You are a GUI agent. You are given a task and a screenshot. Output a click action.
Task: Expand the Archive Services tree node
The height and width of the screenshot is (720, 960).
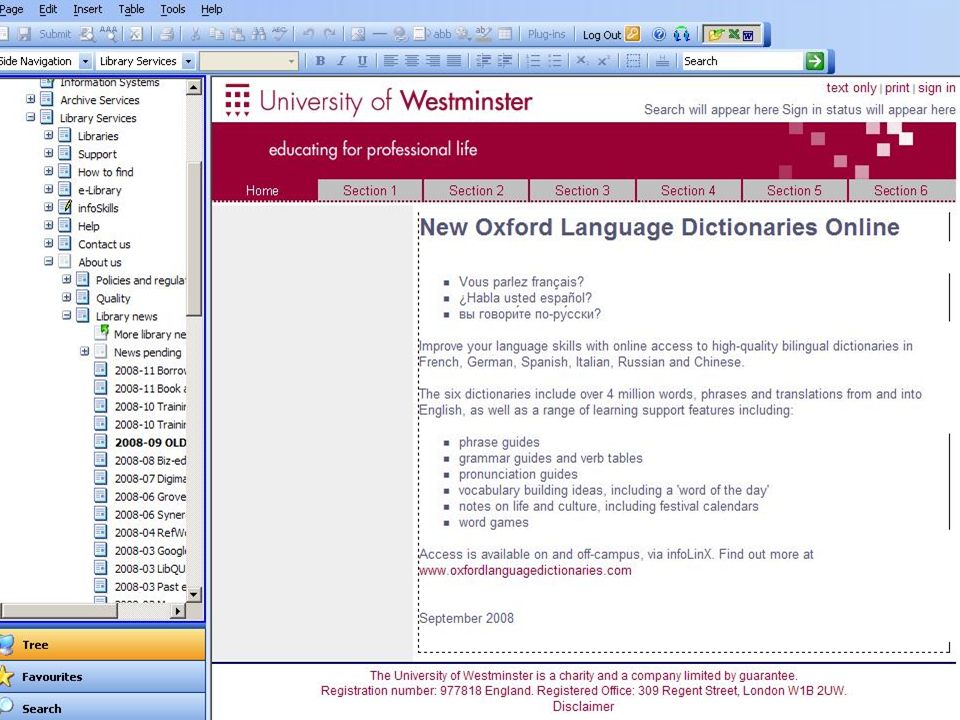click(31, 99)
